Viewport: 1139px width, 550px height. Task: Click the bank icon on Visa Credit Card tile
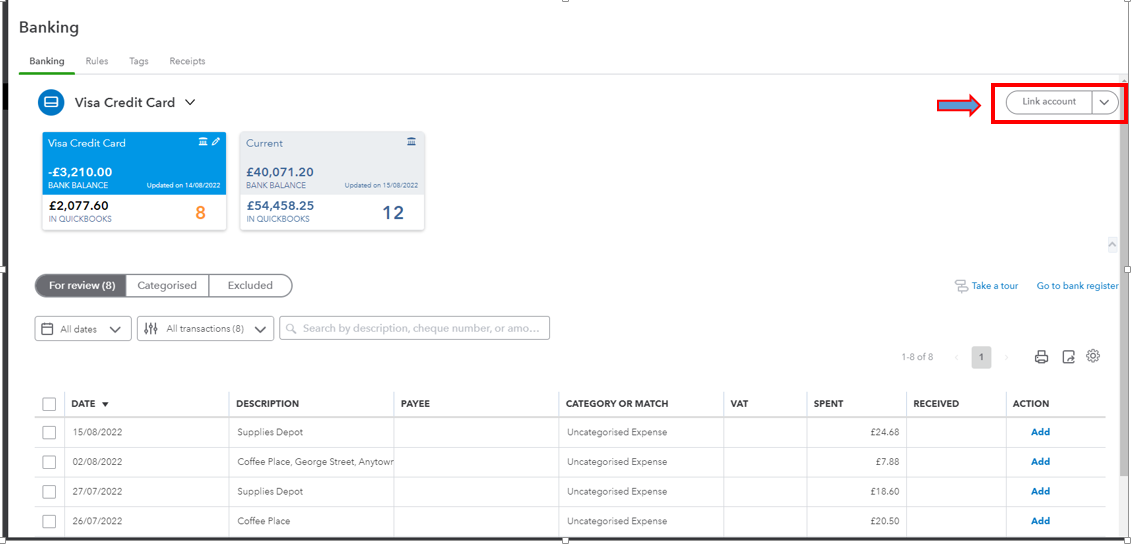[x=203, y=142]
